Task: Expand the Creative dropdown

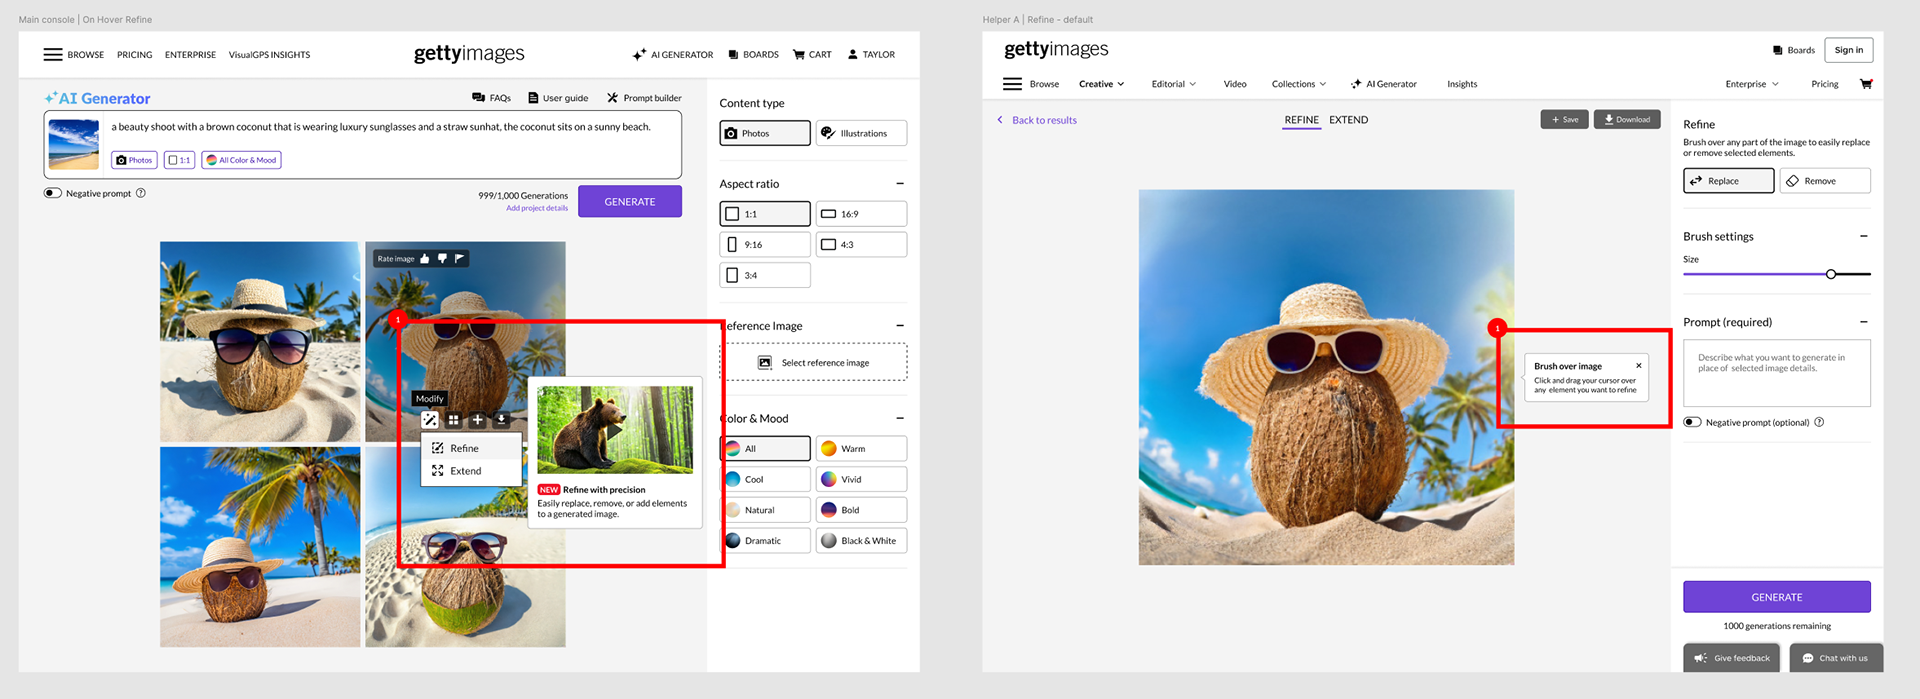Action: pyautogui.click(x=1101, y=84)
